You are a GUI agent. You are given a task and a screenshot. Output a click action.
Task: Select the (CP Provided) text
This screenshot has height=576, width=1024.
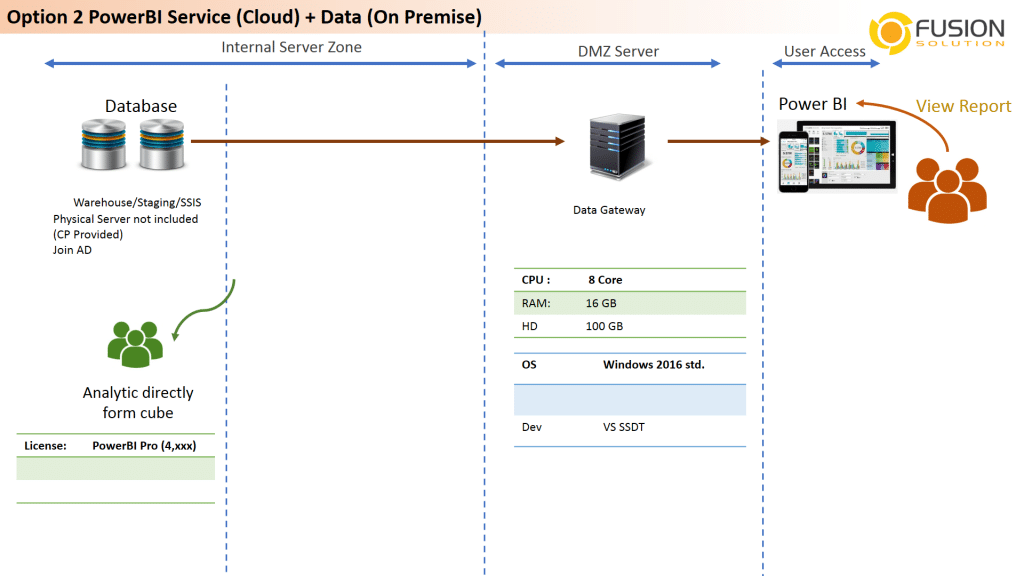click(x=88, y=234)
